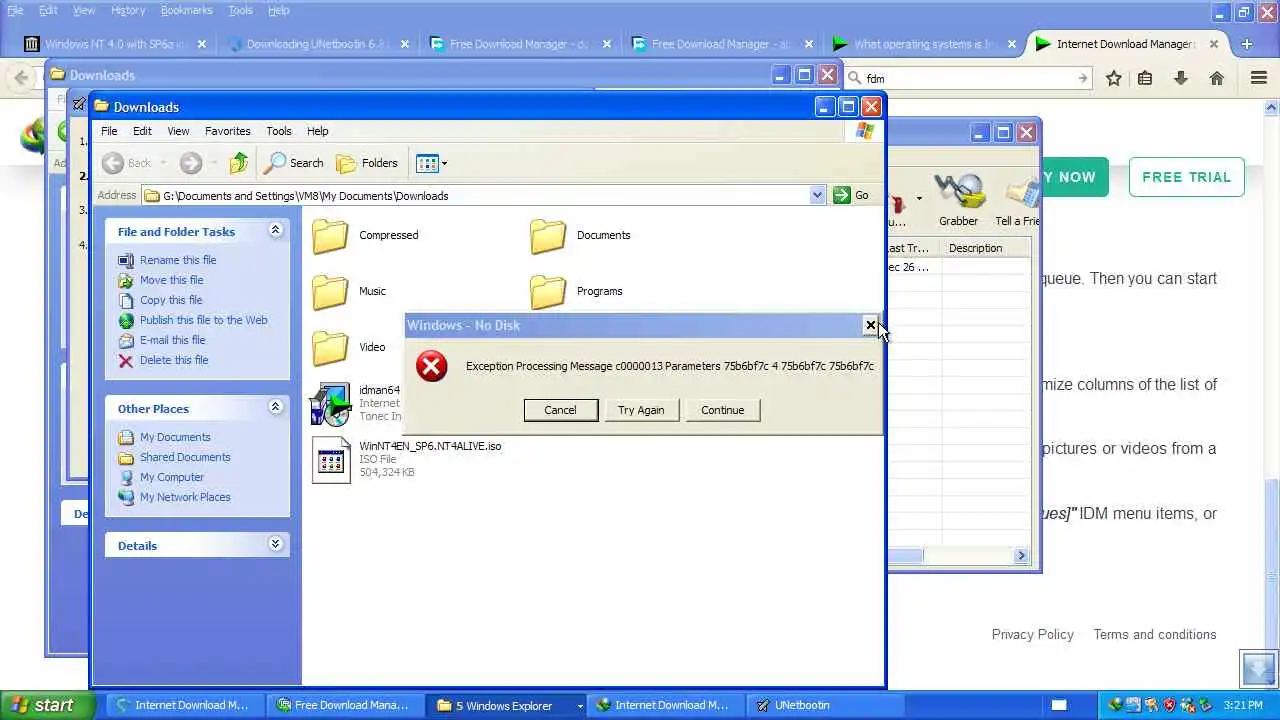Open the Programs folder
The width and height of the screenshot is (1280, 720).
pos(548,292)
